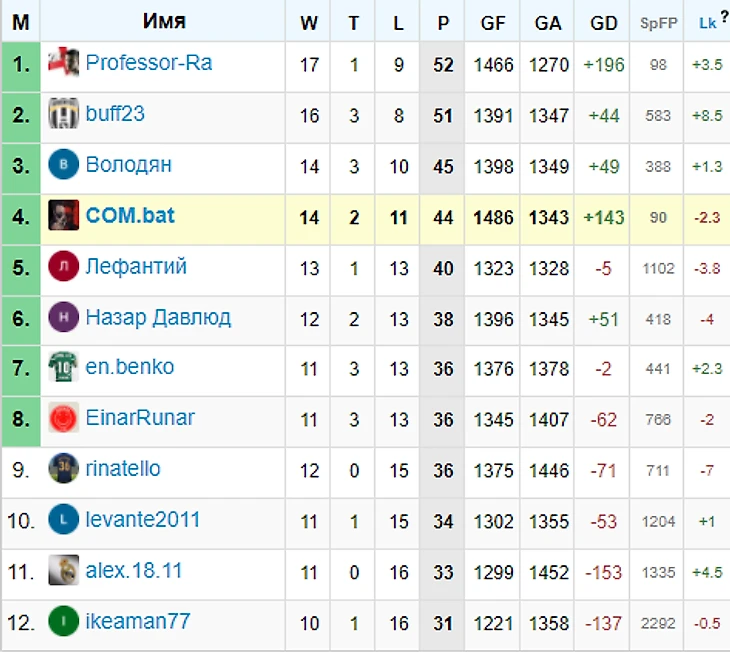
Task: Click EinarRunar's red emblem avatar
Action: 63,418
